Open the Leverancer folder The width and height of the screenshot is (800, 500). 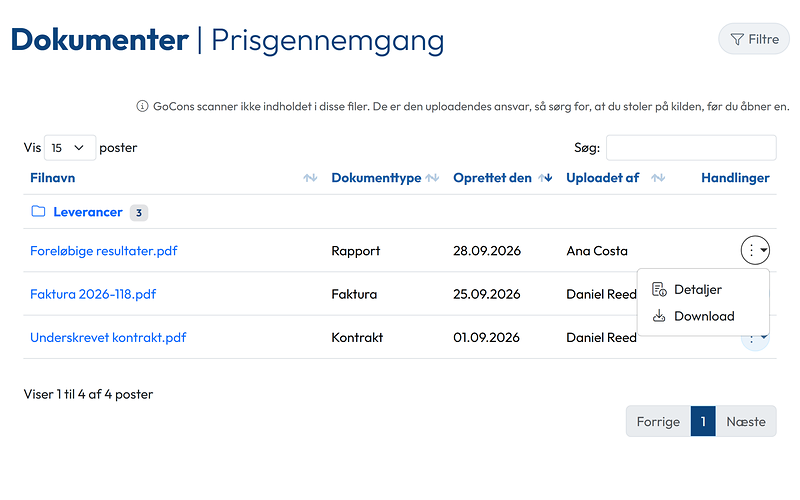(88, 212)
